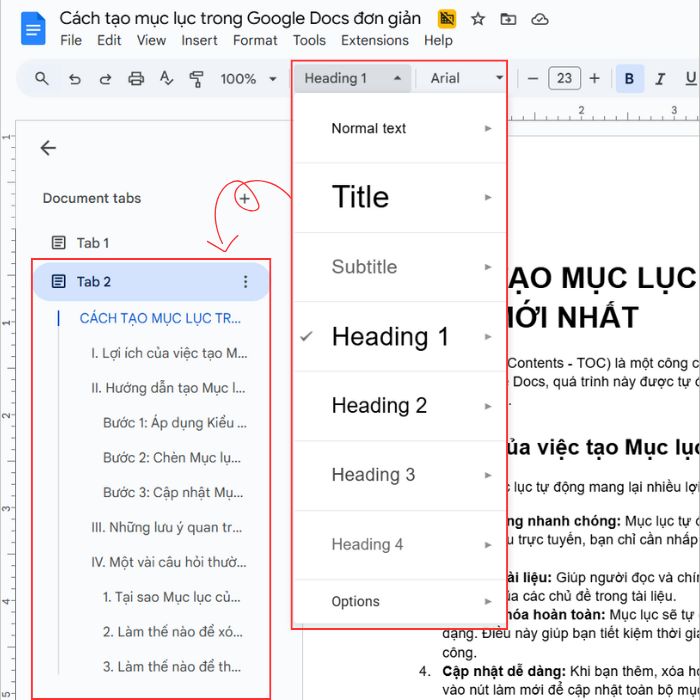Run spelling and grammar check

click(166, 79)
